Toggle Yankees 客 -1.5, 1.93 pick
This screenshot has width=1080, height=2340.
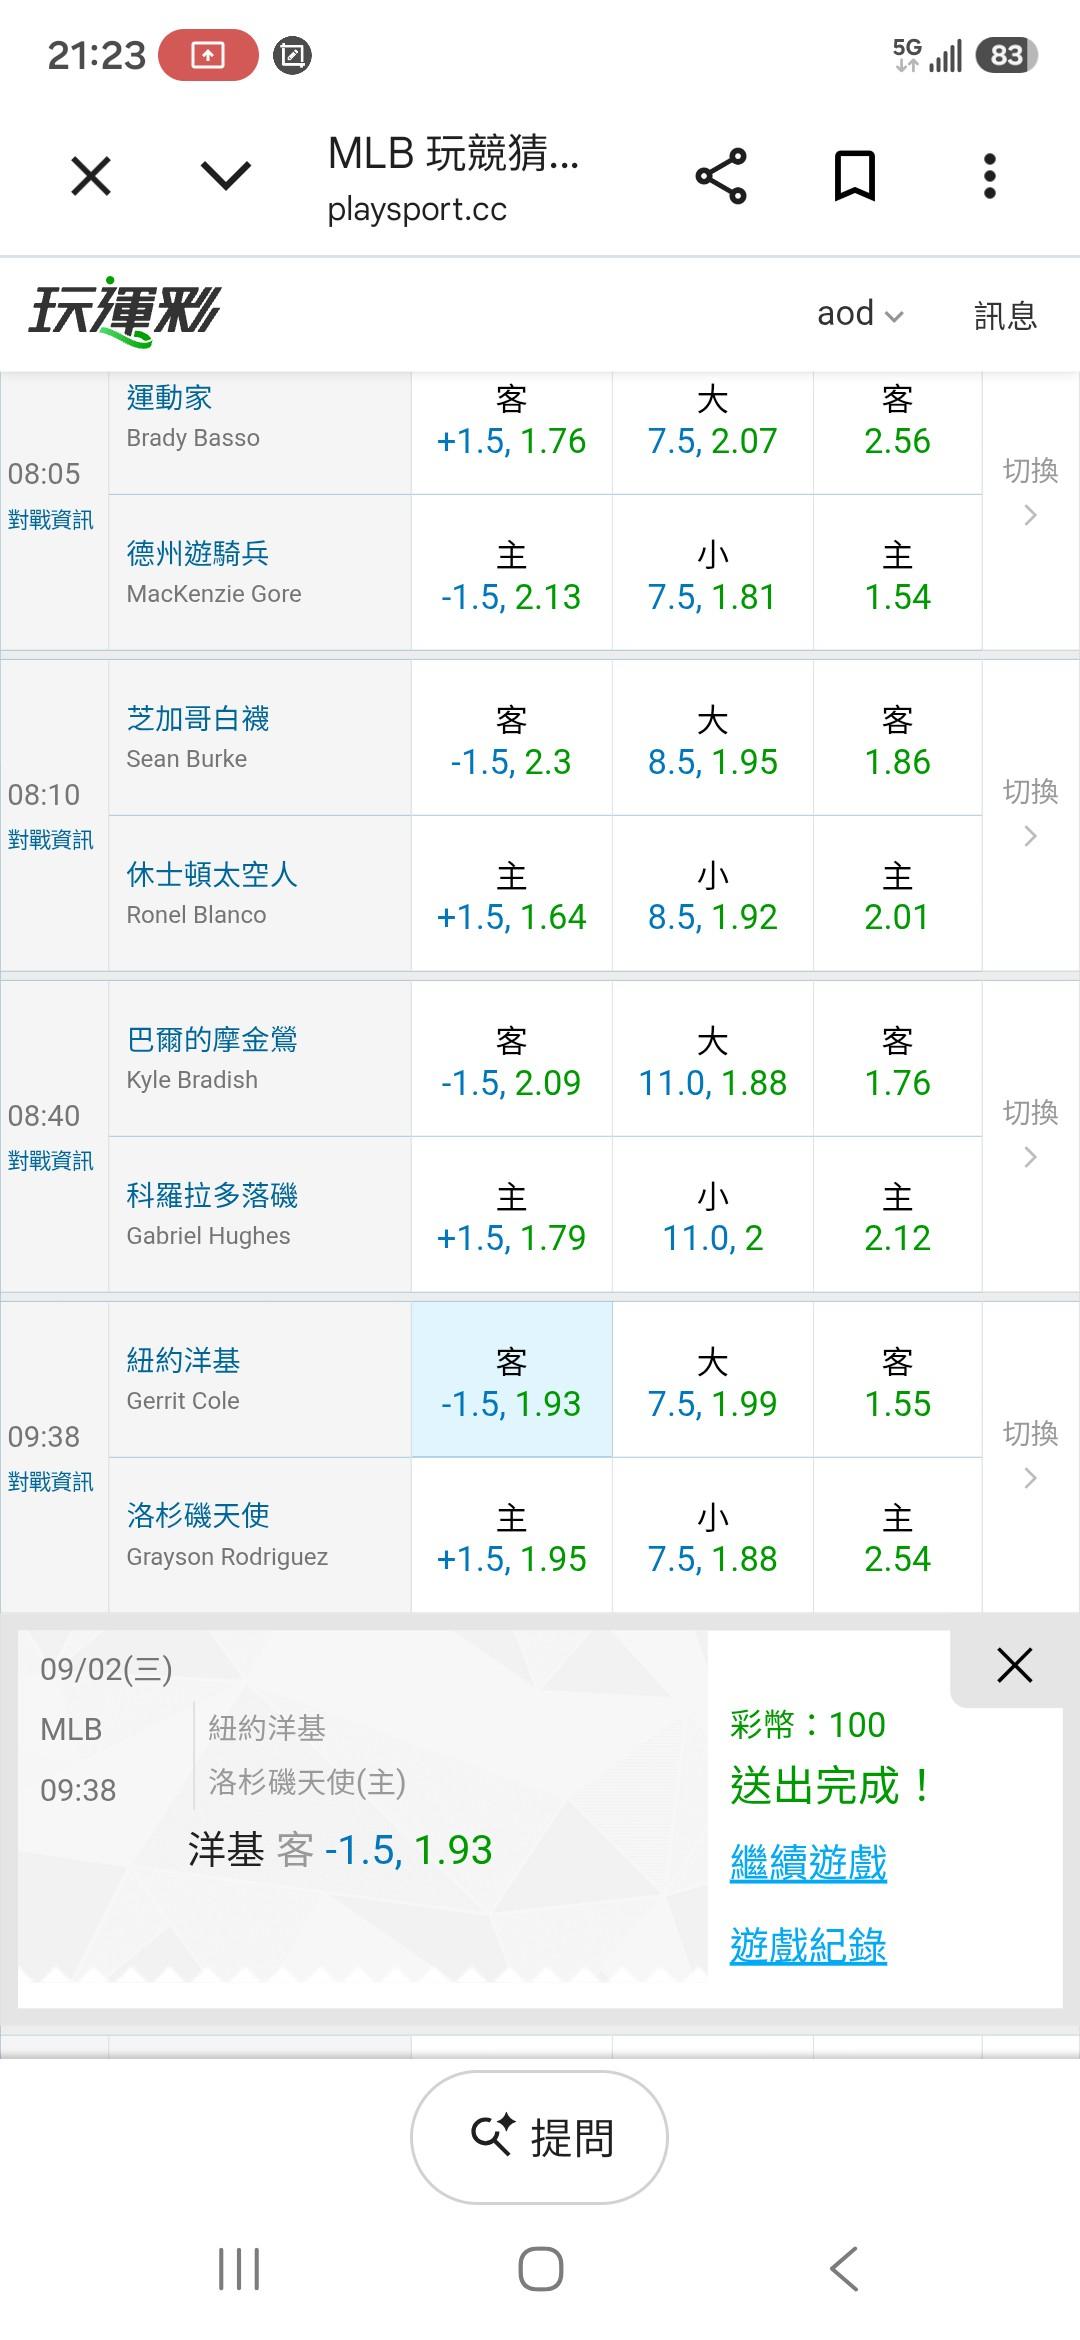[x=511, y=1380]
